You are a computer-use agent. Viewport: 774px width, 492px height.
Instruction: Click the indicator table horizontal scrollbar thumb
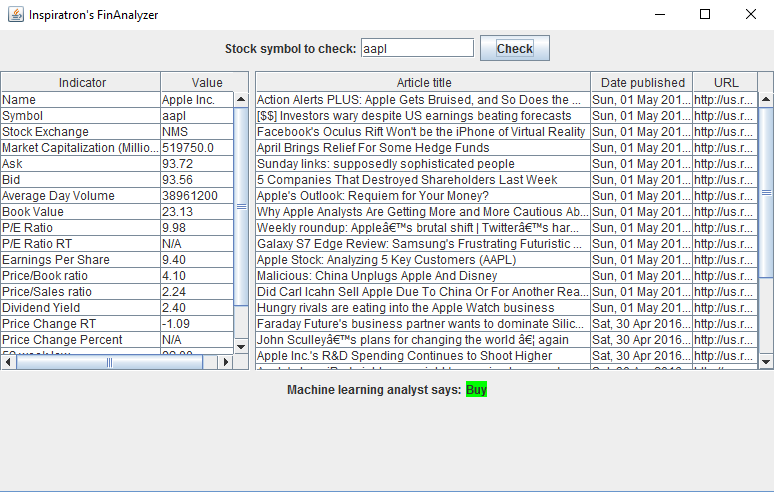point(109,362)
